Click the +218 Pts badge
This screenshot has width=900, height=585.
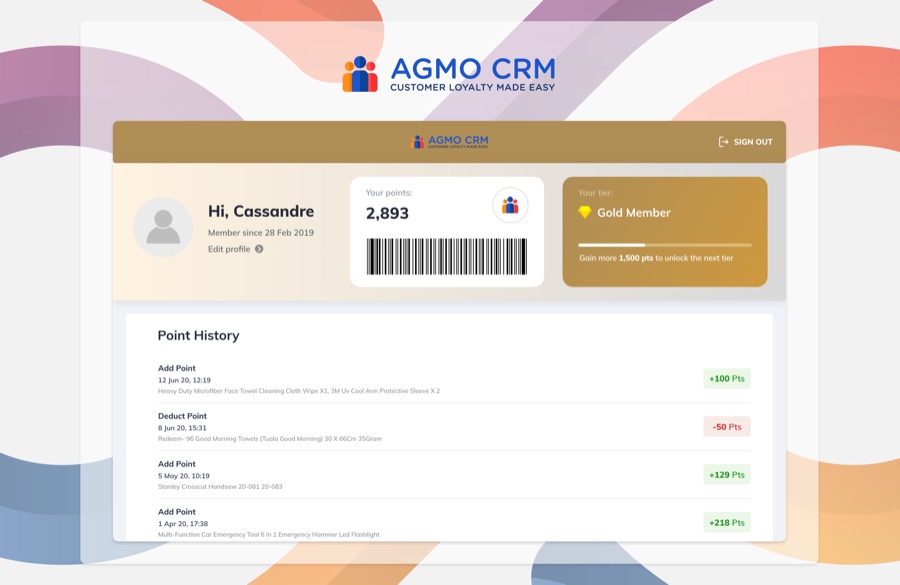tap(727, 522)
